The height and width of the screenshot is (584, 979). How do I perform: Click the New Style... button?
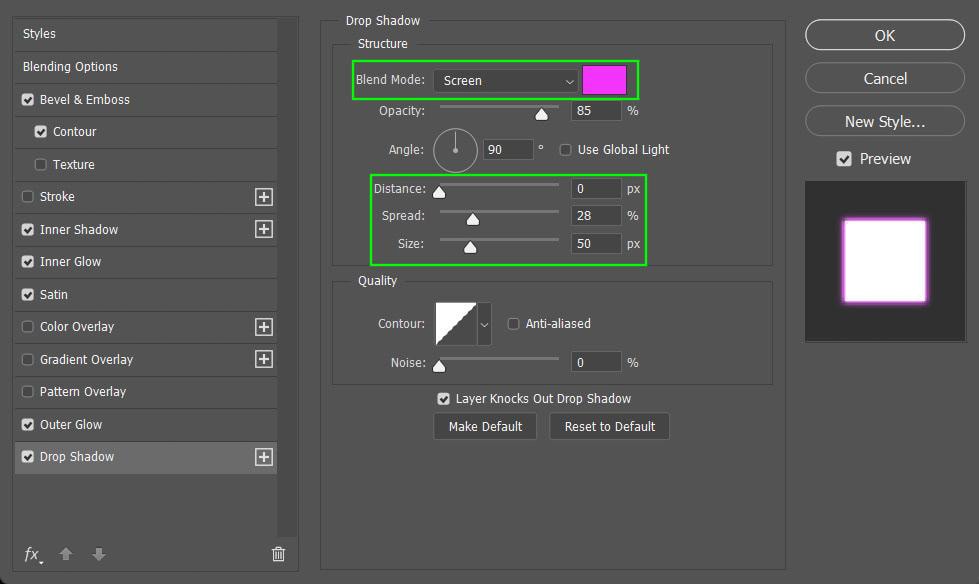pyautogui.click(x=885, y=121)
